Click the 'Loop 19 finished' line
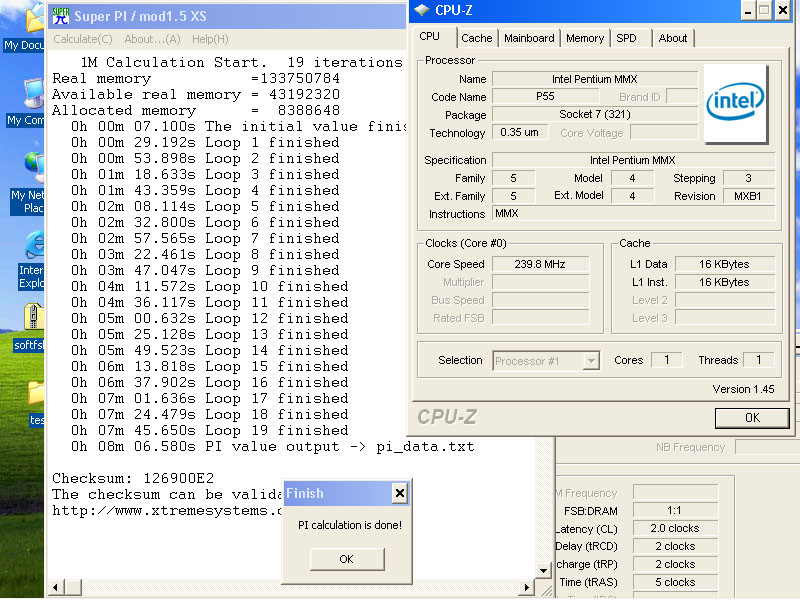This screenshot has width=800, height=600. click(x=210, y=431)
